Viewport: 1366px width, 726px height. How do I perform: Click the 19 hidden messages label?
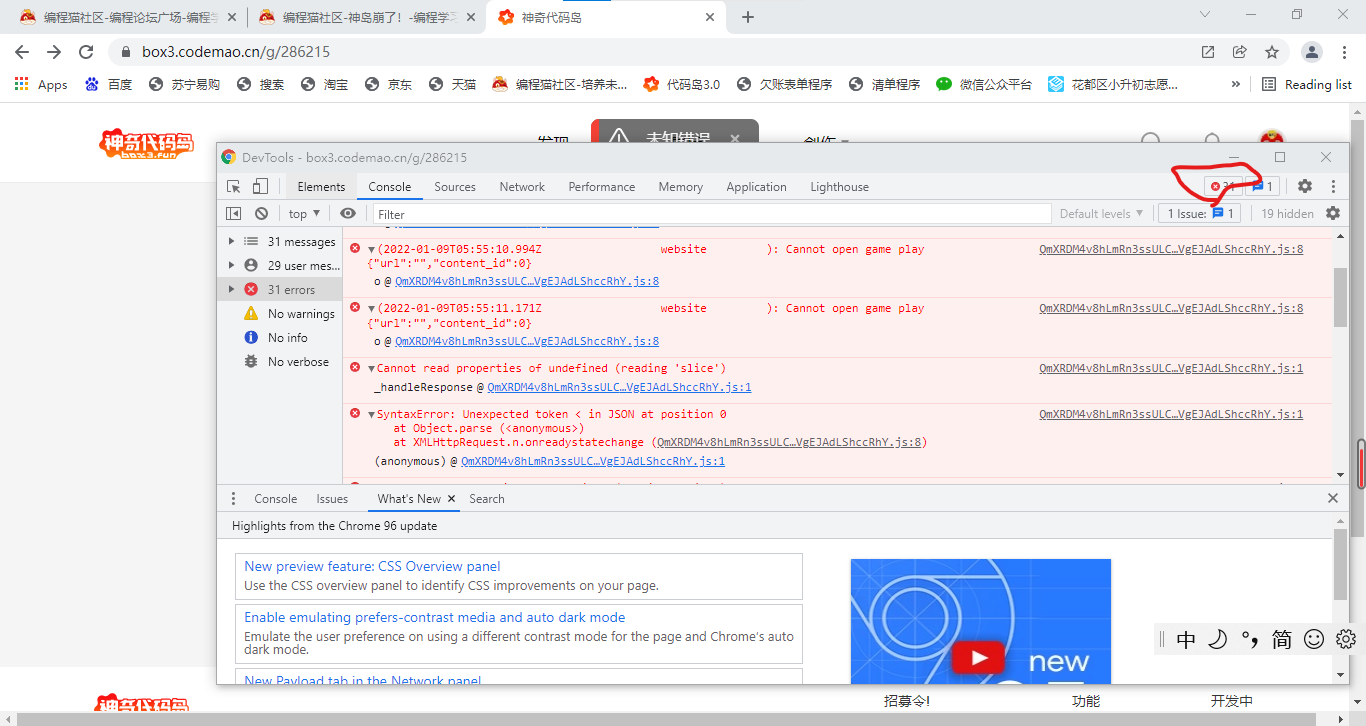(x=1287, y=213)
